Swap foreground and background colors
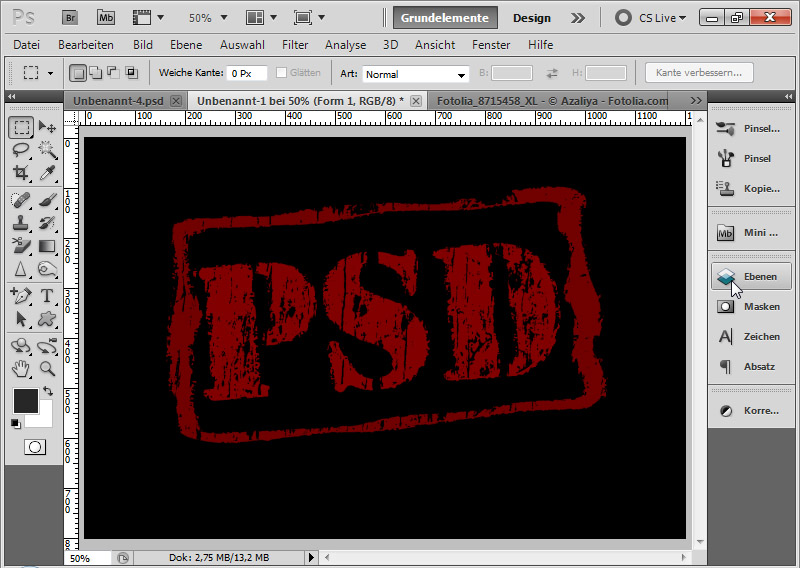The image size is (800, 568). [48, 391]
